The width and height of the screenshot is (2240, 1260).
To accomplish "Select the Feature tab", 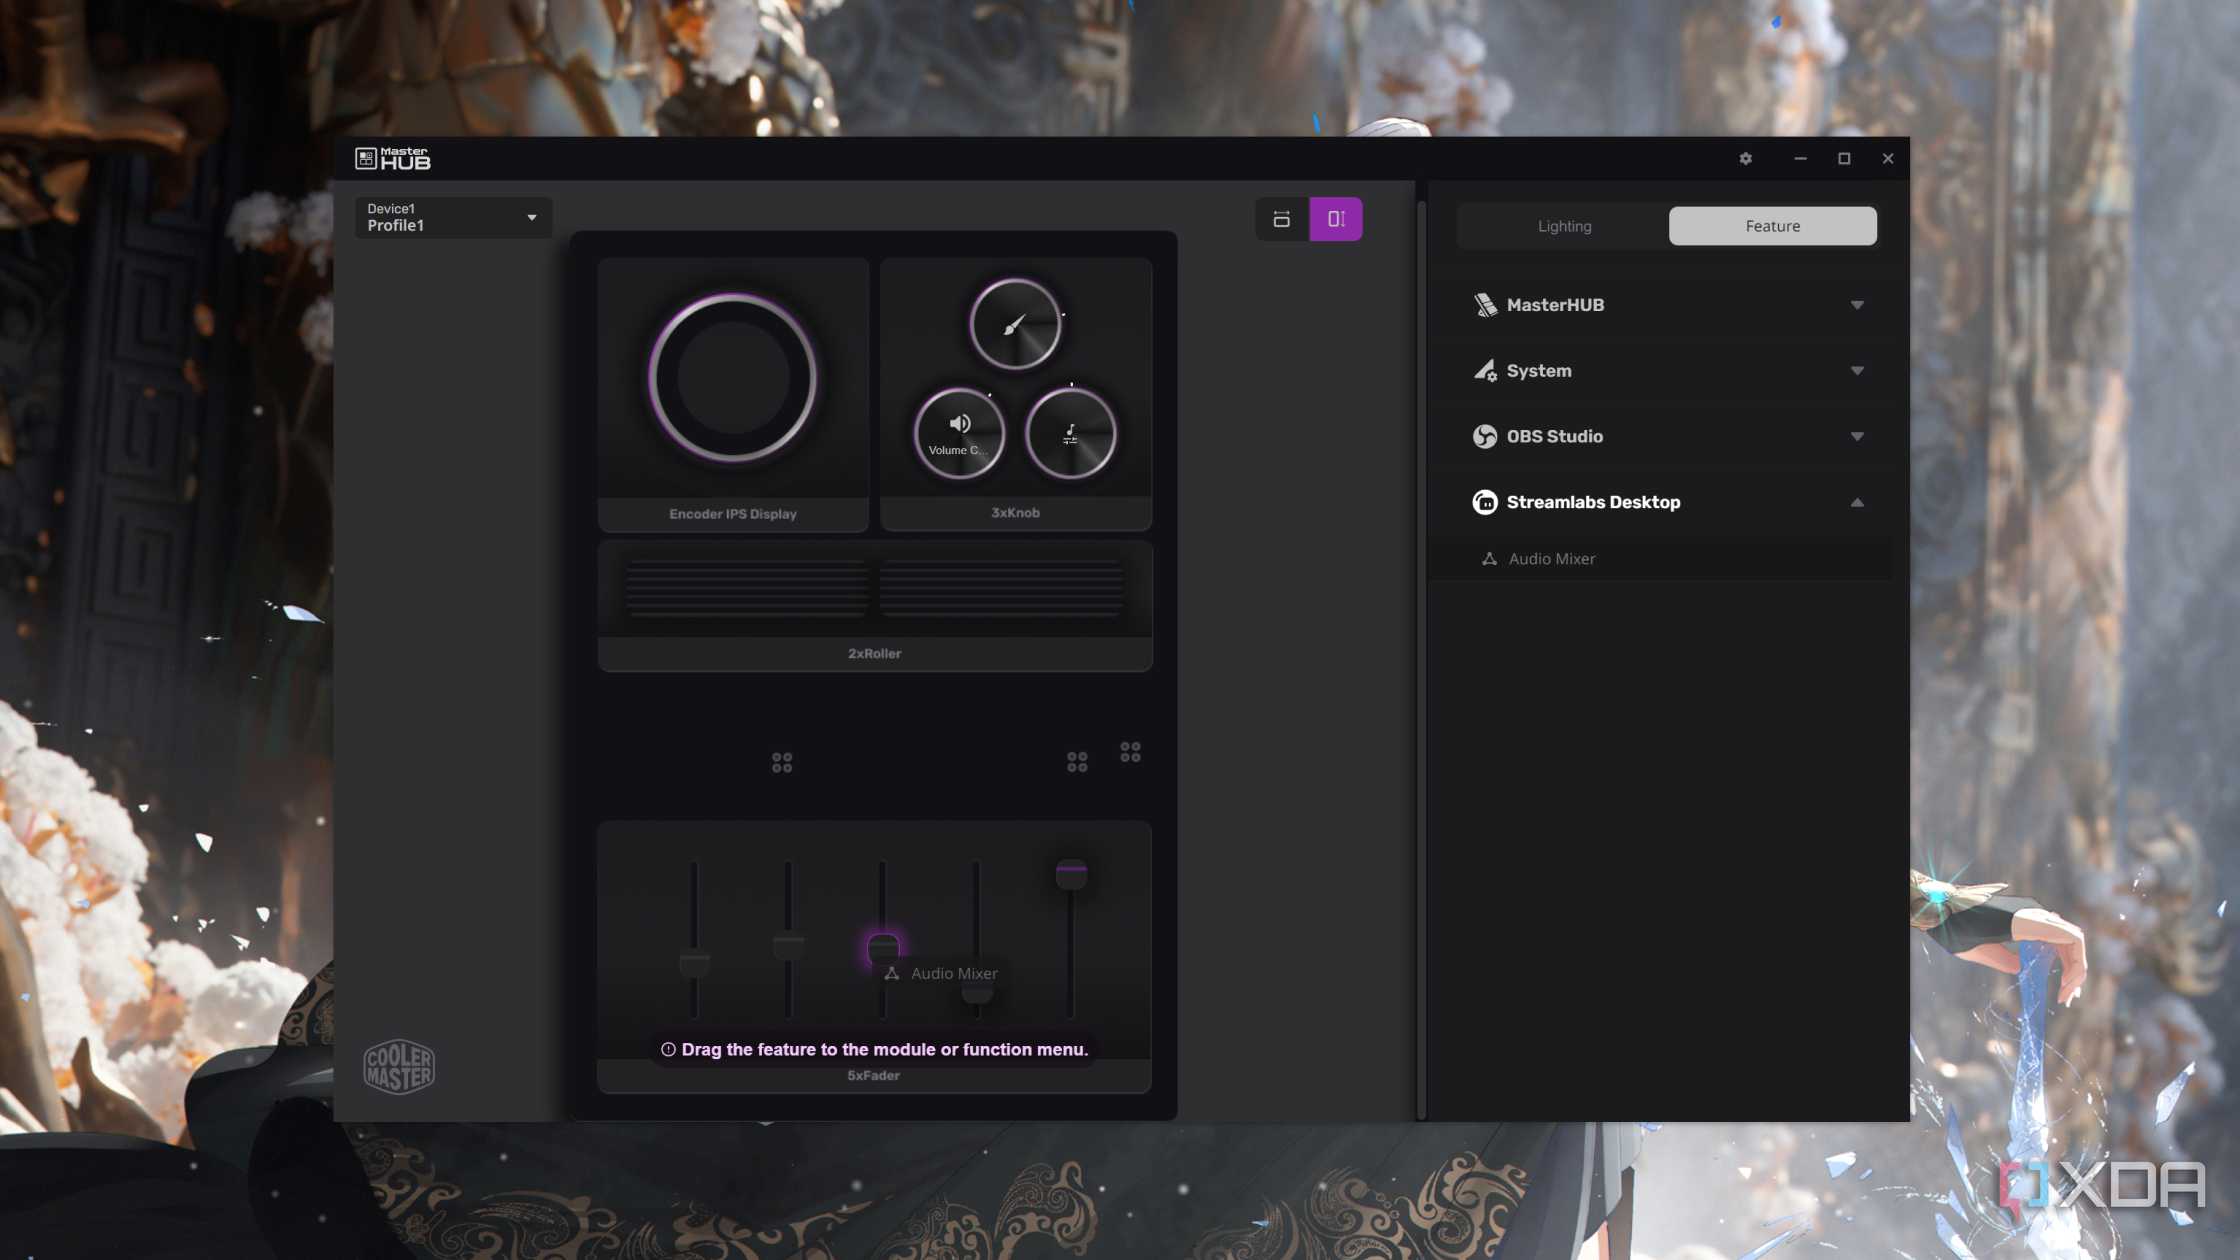I will (1772, 226).
